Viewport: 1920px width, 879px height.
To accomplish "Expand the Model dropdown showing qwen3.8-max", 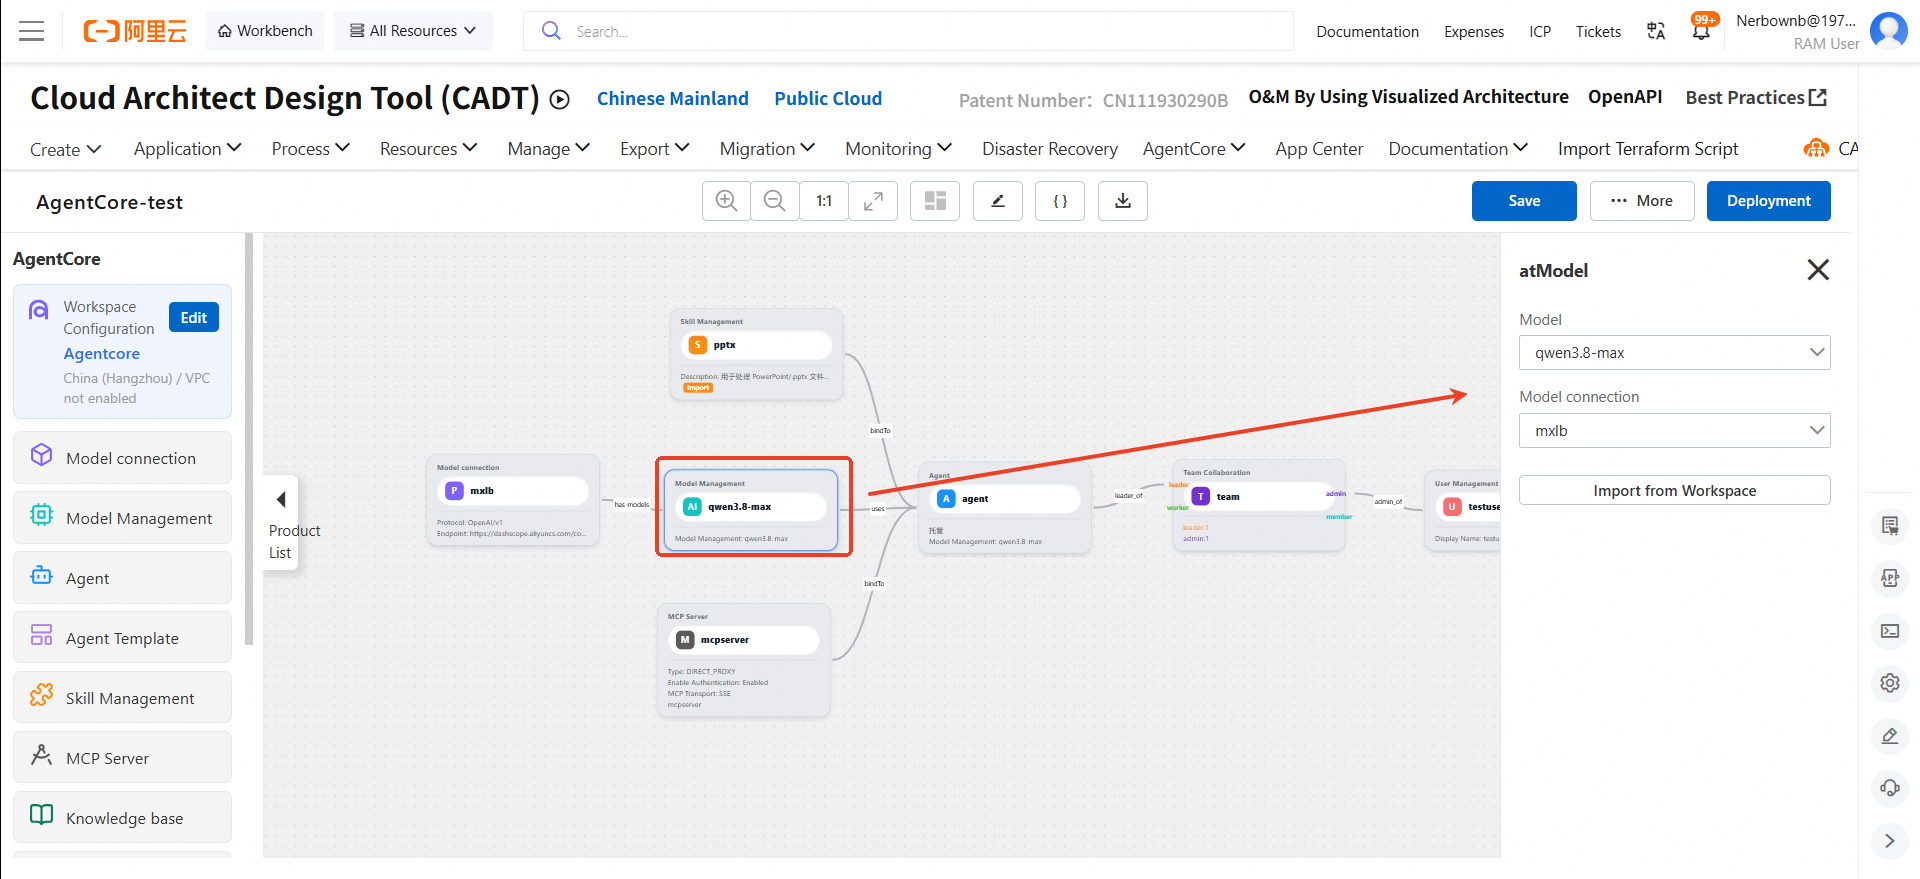I will (x=1675, y=352).
